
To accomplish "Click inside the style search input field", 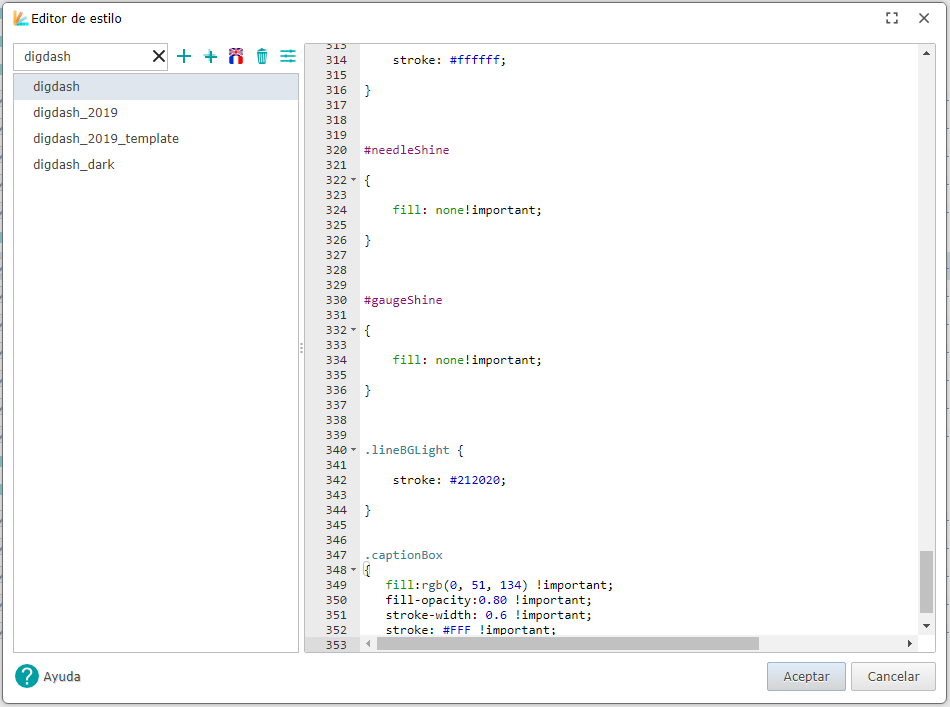I will 85,56.
